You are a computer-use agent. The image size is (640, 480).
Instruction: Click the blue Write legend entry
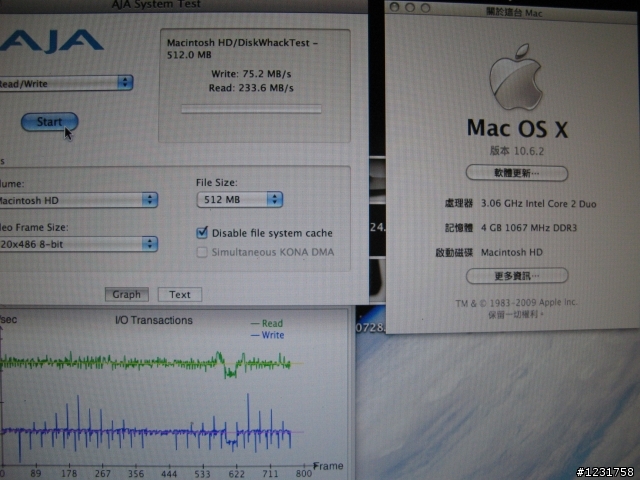coord(267,335)
